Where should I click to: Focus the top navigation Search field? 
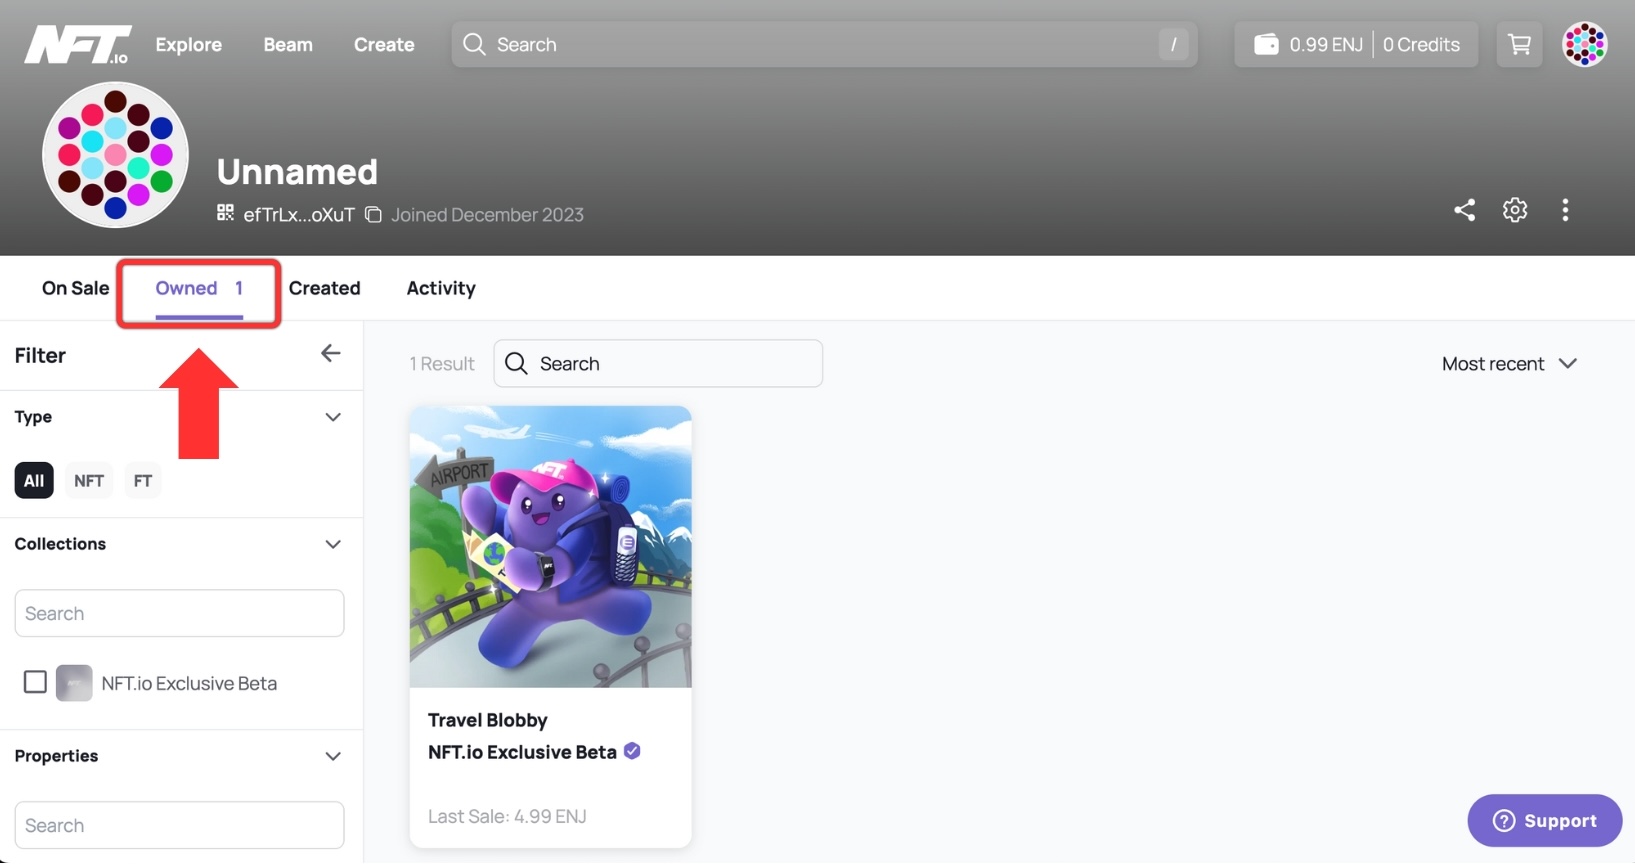pyautogui.click(x=824, y=44)
